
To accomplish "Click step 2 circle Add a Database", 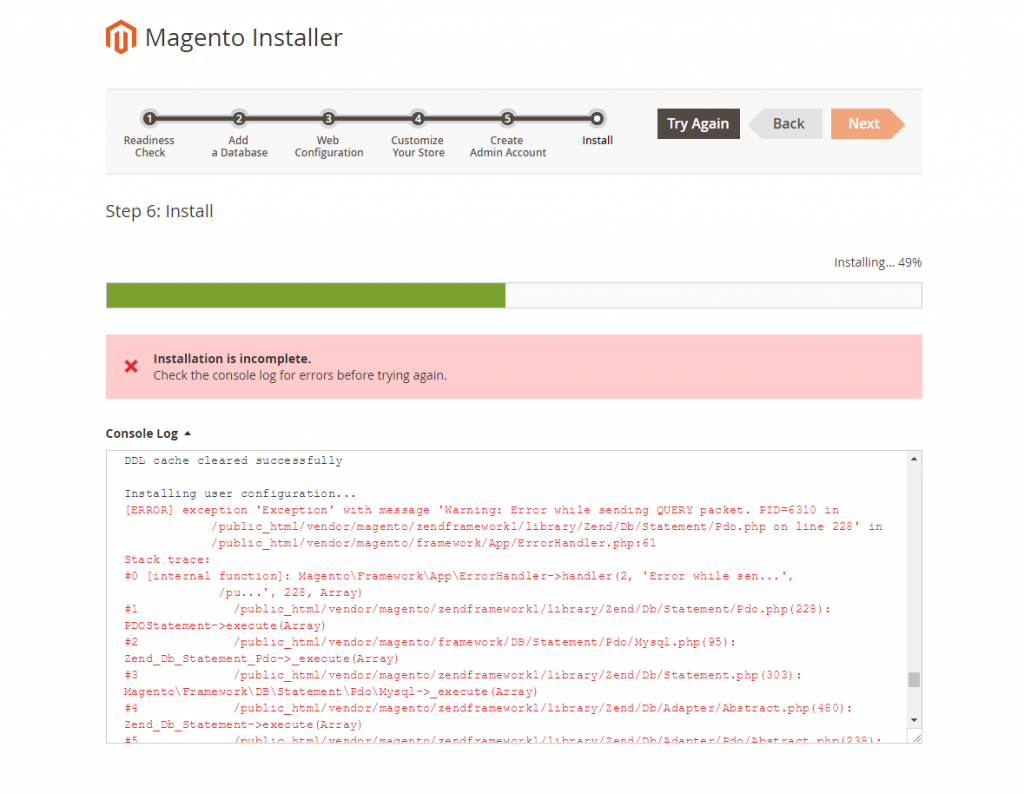I will point(239,119).
